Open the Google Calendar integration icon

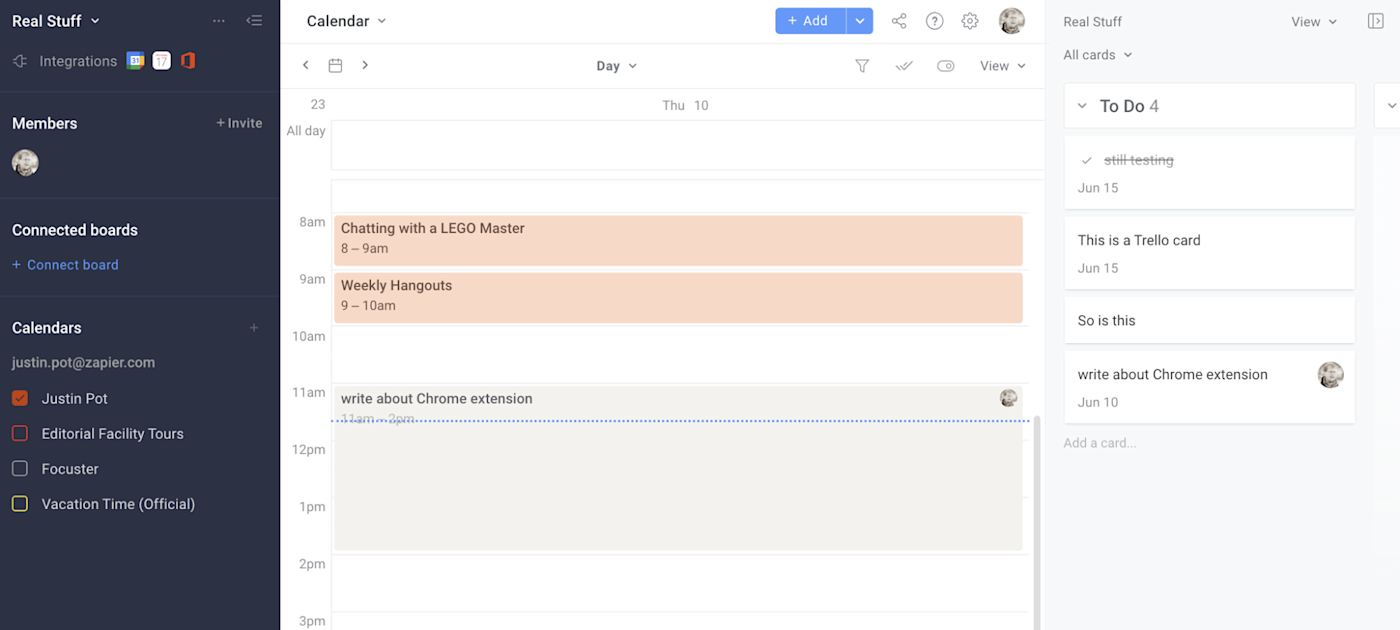click(x=135, y=61)
